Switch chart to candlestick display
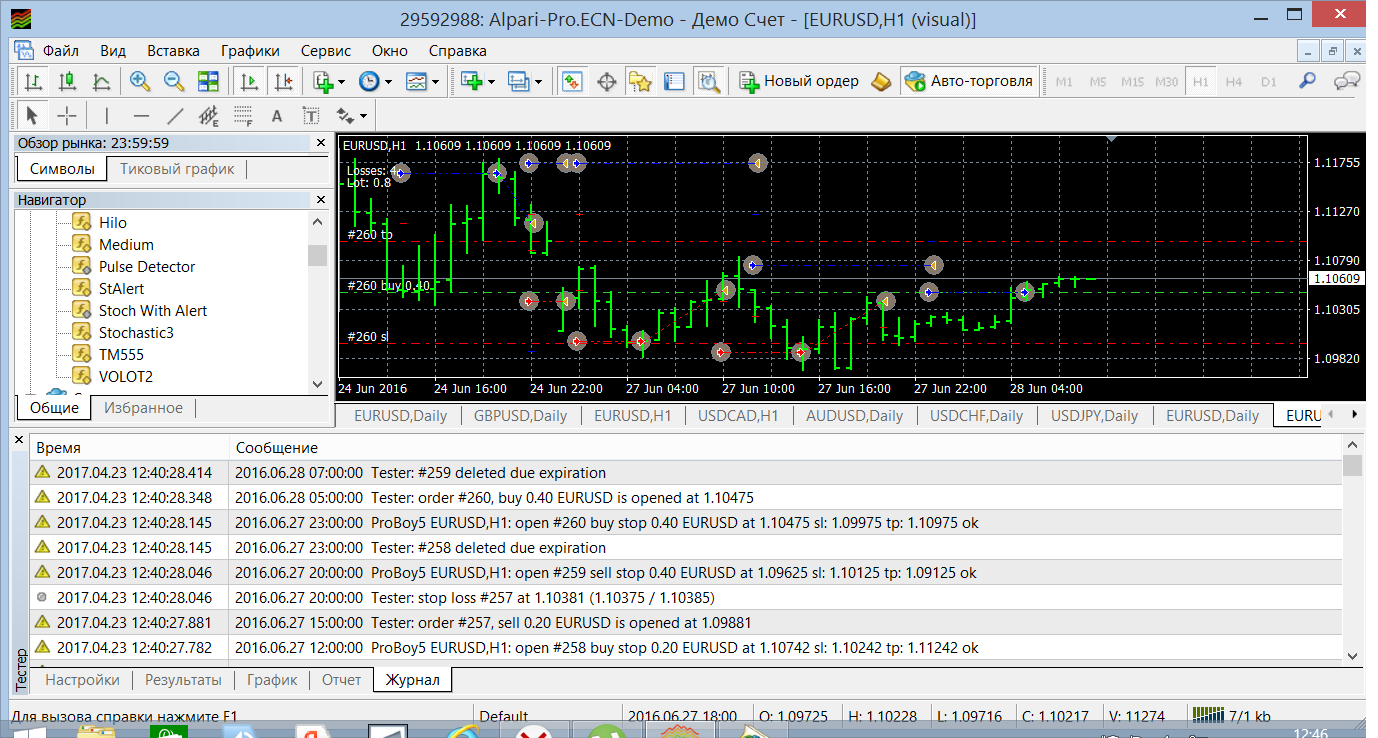This screenshot has width=1378, height=738. [68, 81]
